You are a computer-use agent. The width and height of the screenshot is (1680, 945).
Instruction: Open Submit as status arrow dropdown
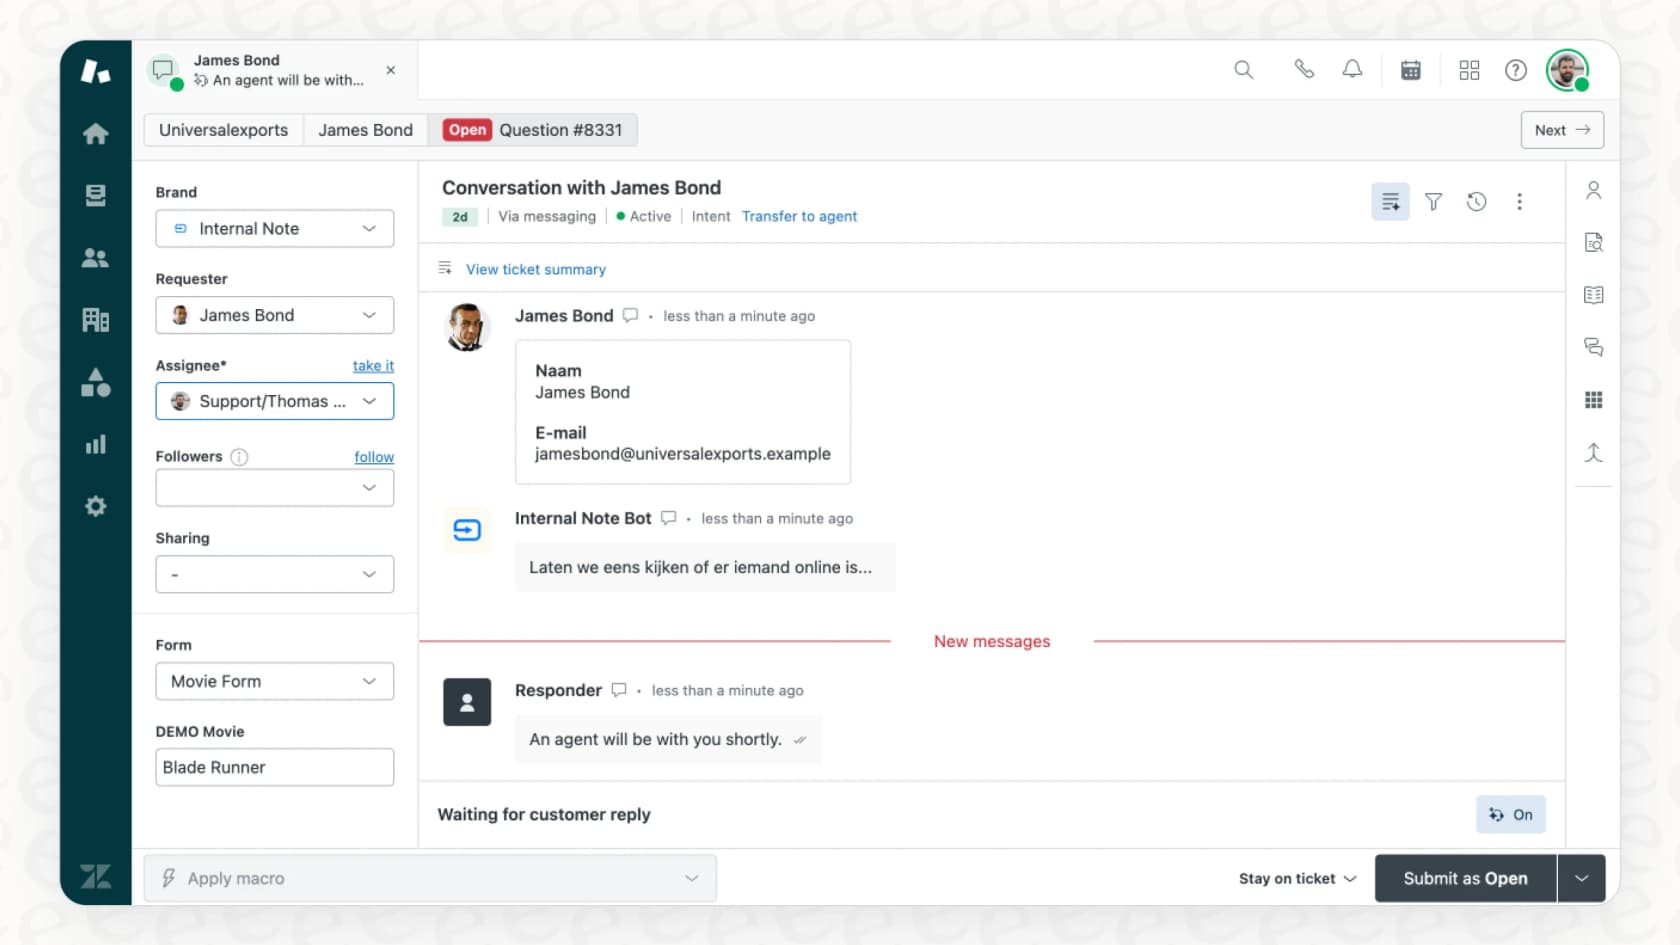1582,878
